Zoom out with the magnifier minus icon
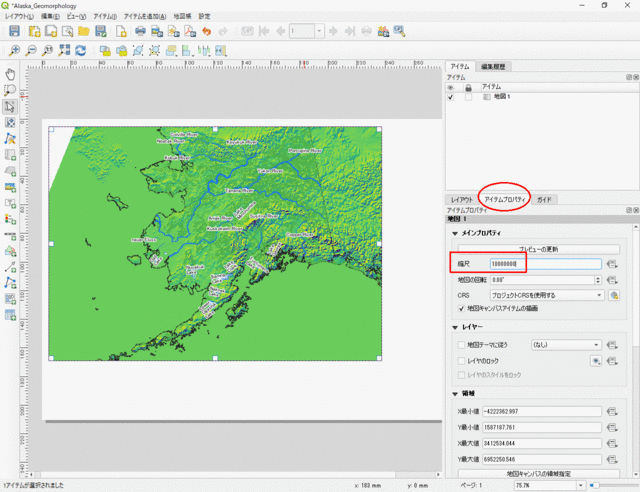This screenshot has width=640, height=492. tap(31, 51)
